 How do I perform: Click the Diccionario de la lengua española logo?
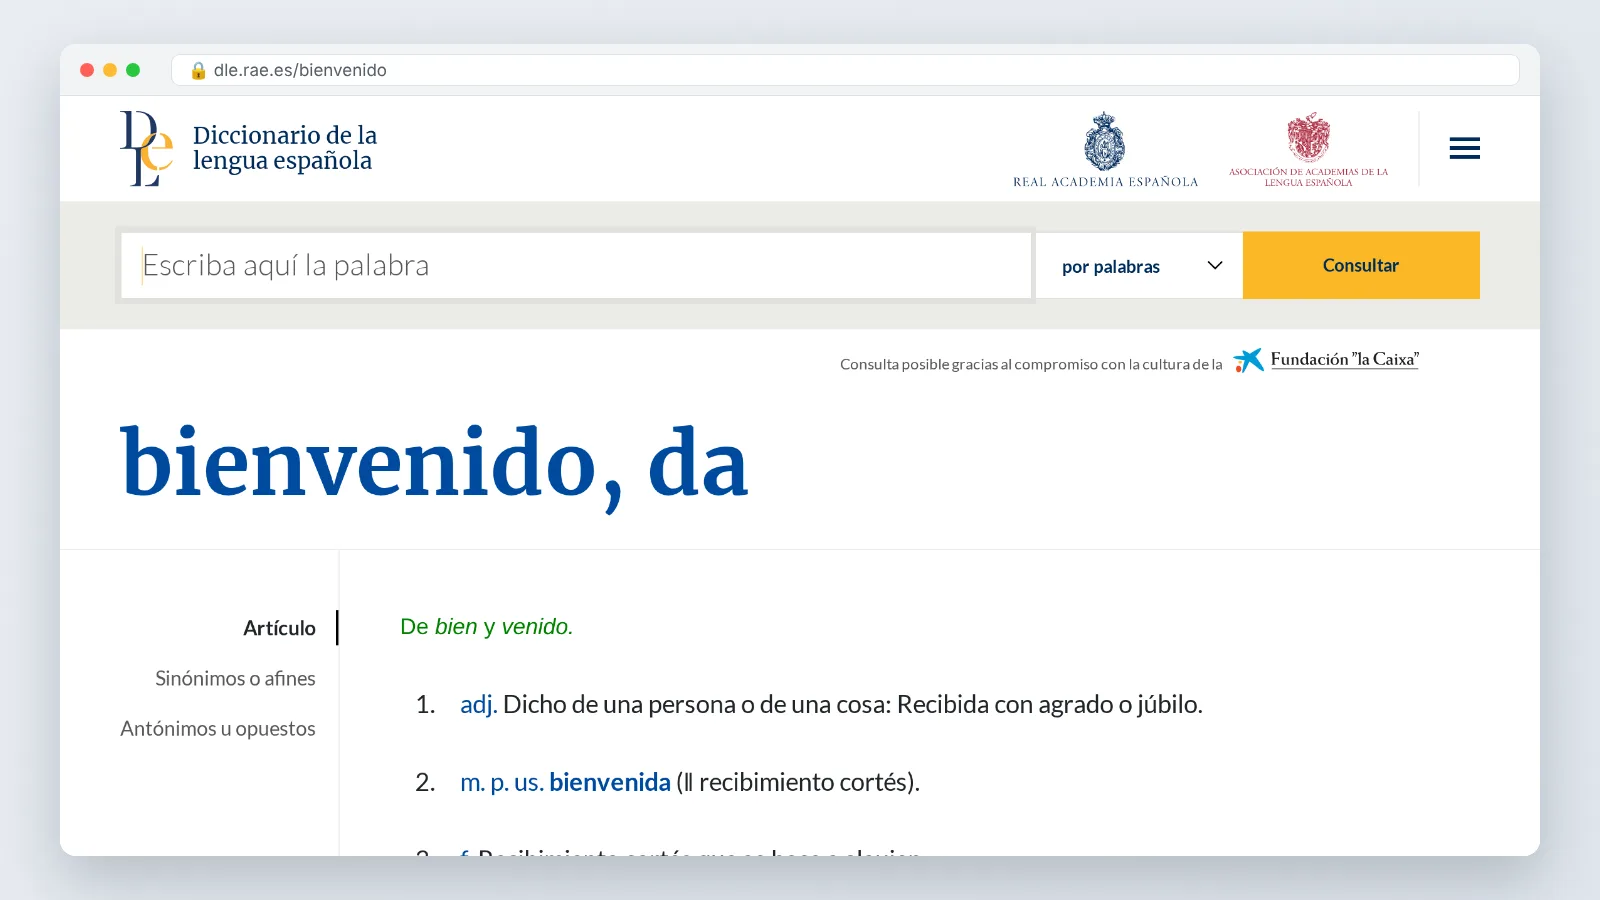pos(248,148)
